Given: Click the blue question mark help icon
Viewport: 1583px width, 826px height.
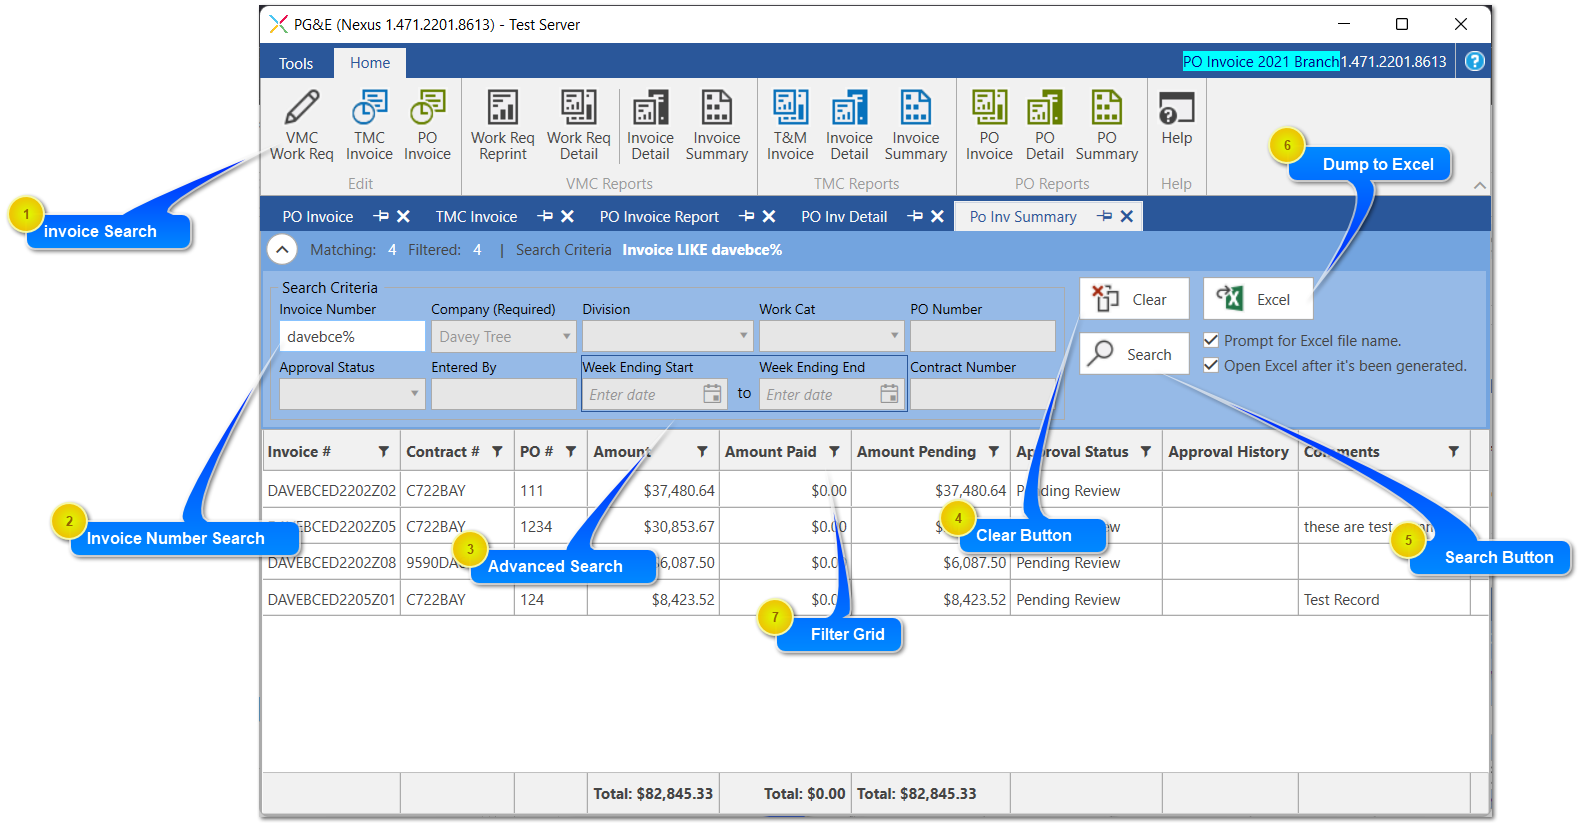Looking at the screenshot, I should (1474, 61).
